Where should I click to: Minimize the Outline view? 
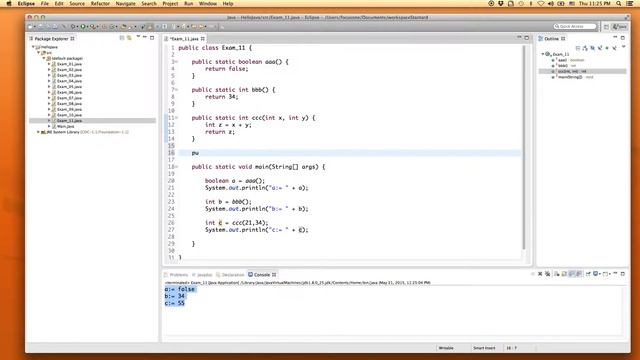tap(615, 37)
